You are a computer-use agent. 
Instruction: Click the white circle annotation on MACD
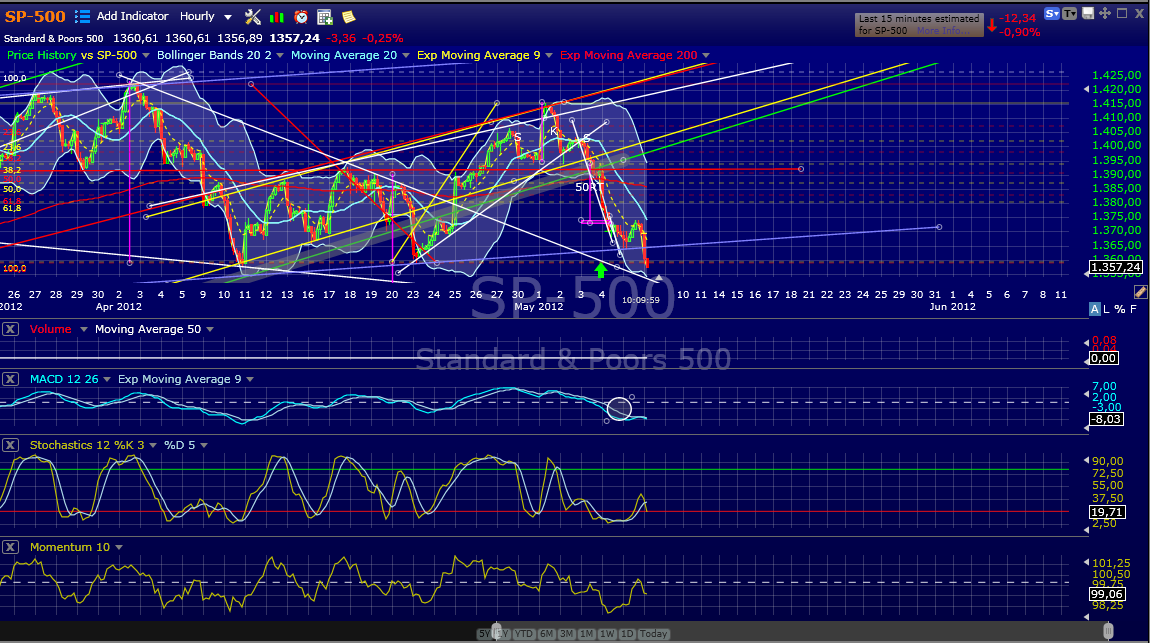coord(620,408)
